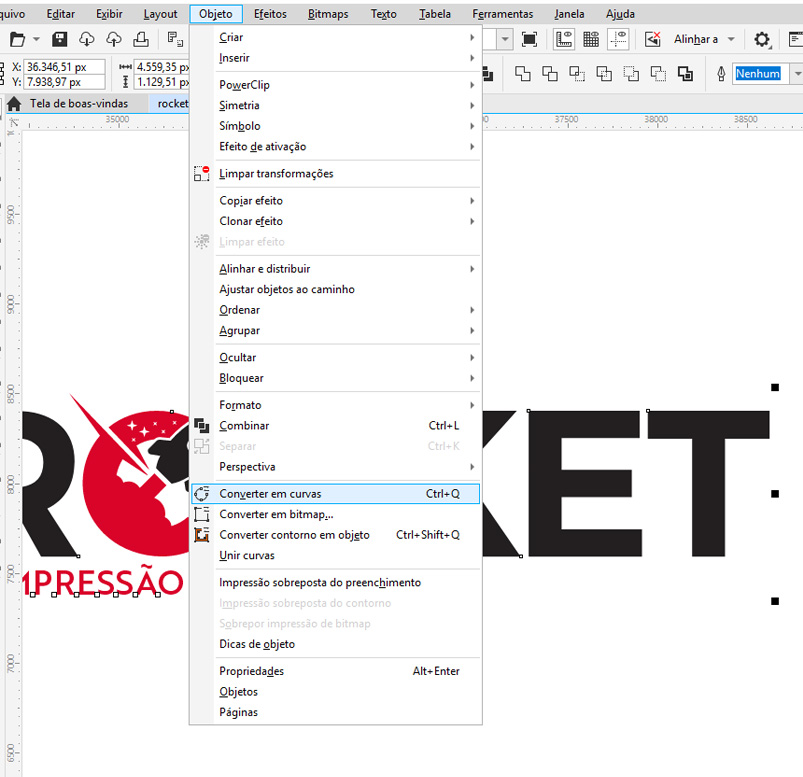The height and width of the screenshot is (777, 803).
Task: Choose Limpar transformações menu entry
Action: (x=276, y=173)
